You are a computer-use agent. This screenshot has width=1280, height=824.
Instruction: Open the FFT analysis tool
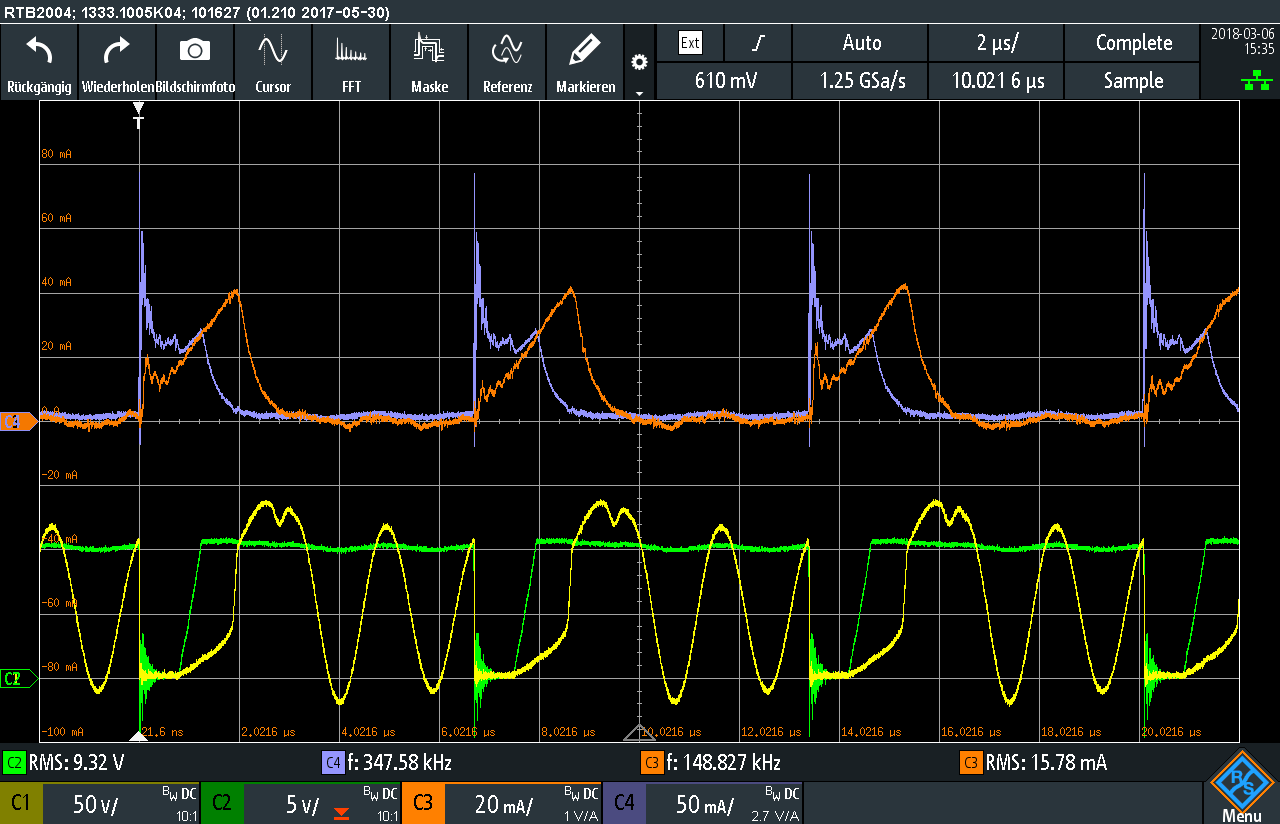(x=351, y=62)
